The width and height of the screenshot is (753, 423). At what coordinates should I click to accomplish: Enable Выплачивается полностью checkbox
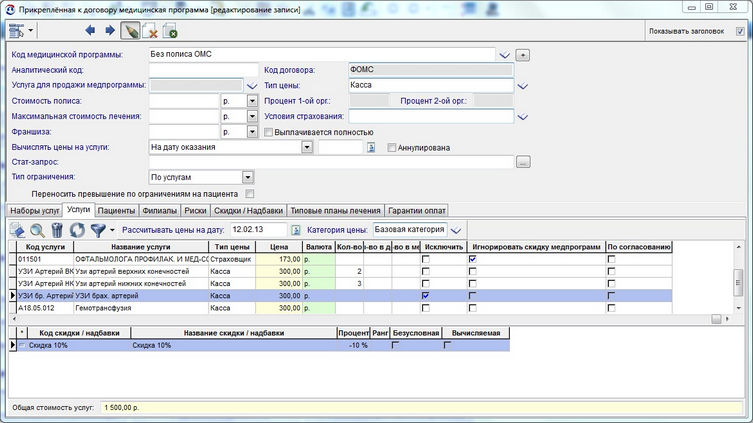[268, 132]
